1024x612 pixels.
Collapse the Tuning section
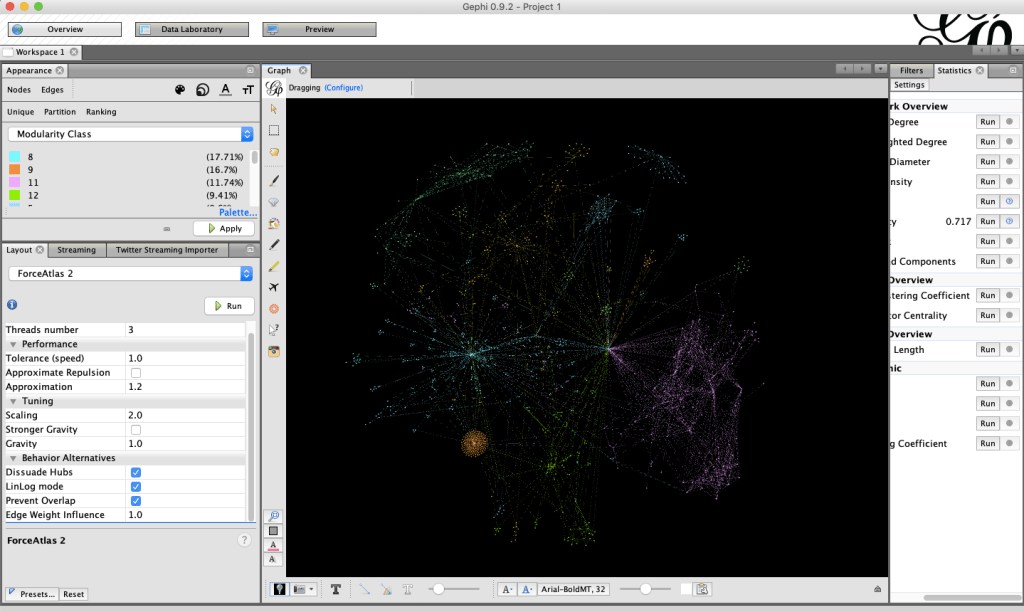[x=13, y=401]
